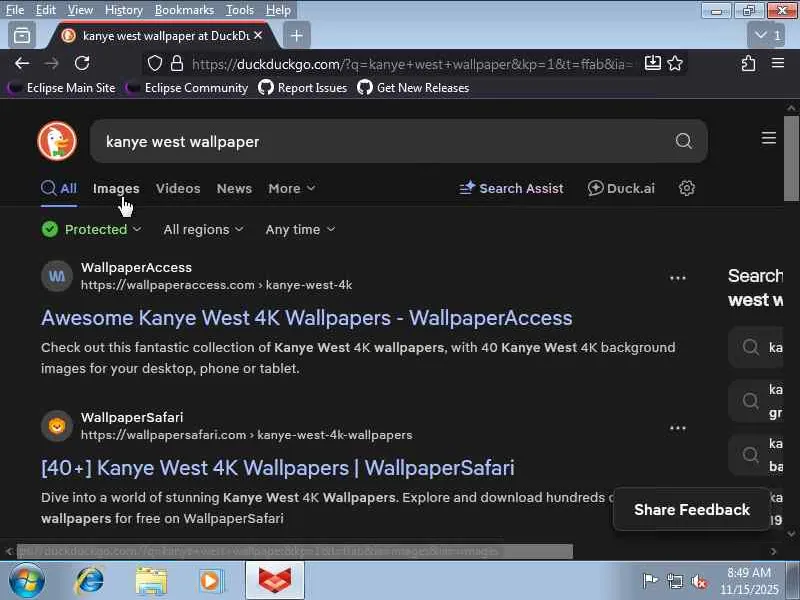Open search settings gear icon

687,188
